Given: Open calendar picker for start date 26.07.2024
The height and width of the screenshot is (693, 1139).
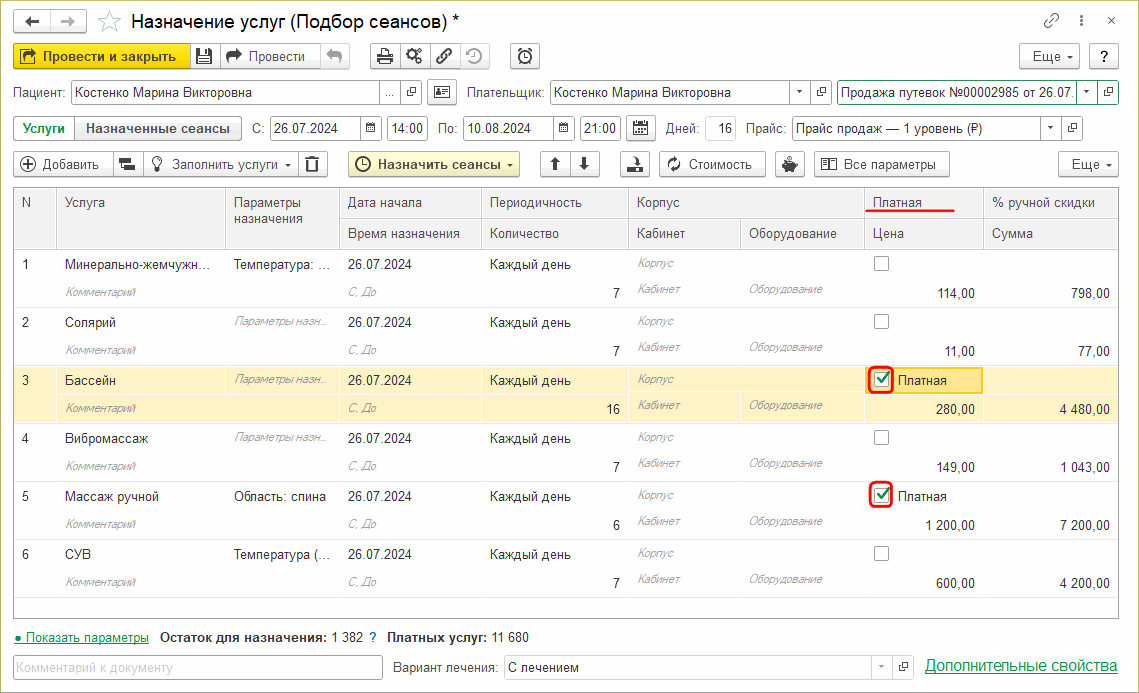Looking at the screenshot, I should click(x=370, y=129).
